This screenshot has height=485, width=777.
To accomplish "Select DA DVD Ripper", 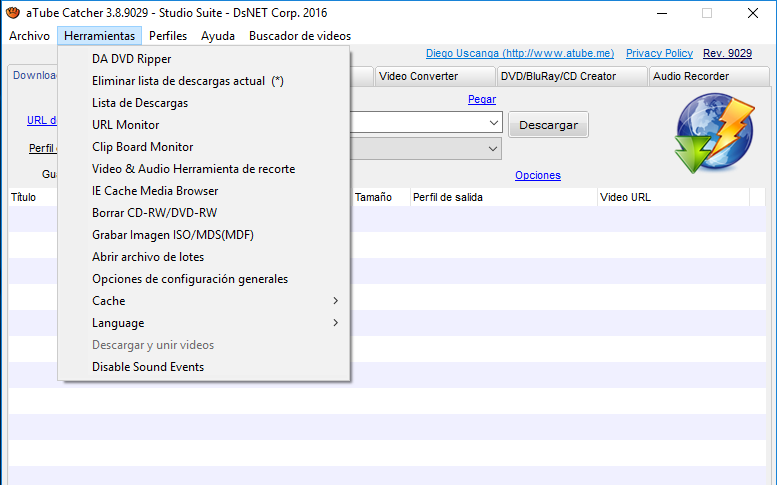I will 204,59.
